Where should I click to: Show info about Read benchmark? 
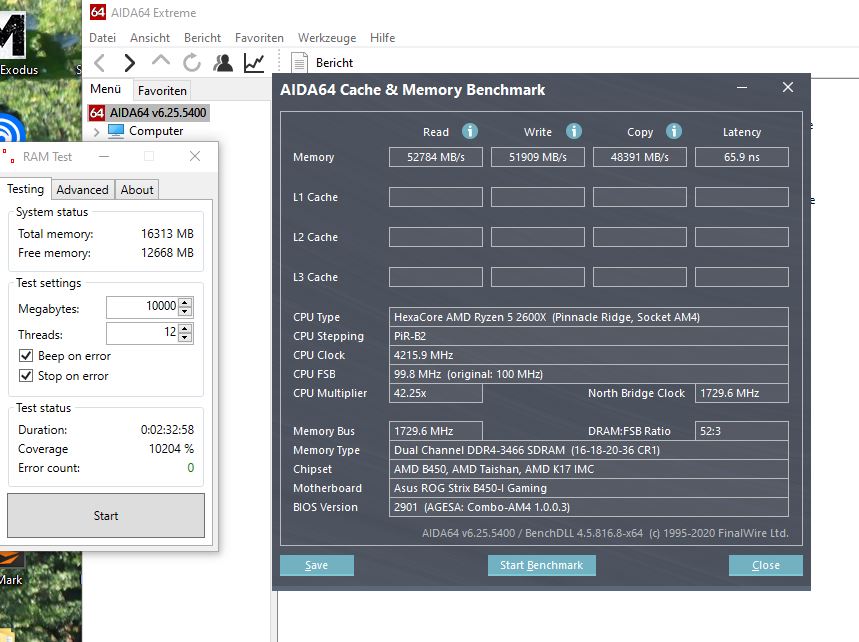pos(469,131)
